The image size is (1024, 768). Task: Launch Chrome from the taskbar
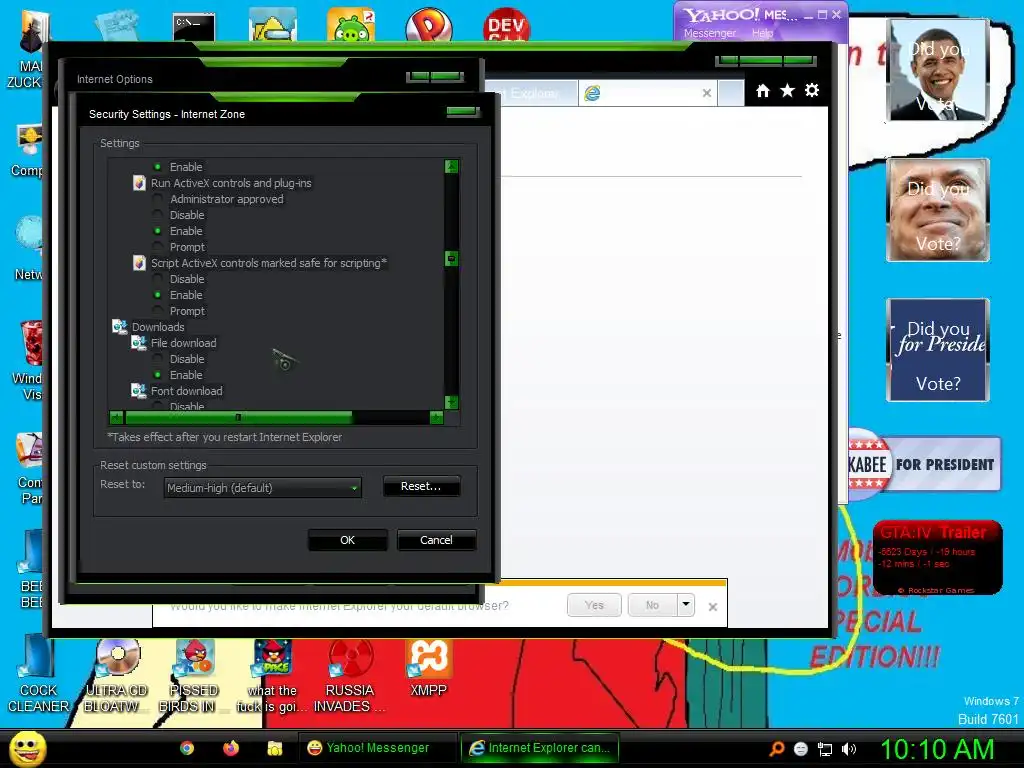(187, 748)
